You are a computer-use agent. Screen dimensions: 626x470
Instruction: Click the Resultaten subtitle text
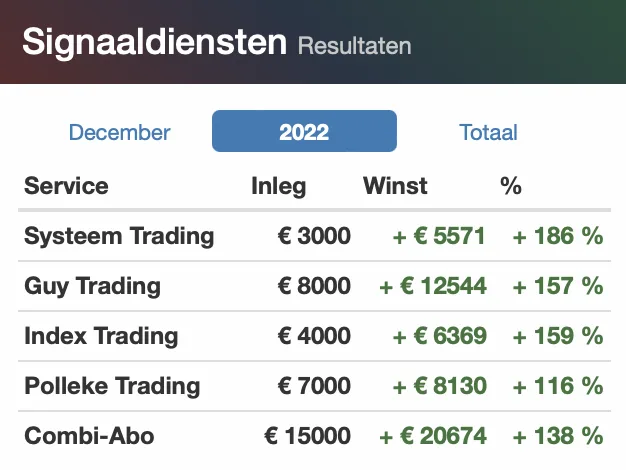pyautogui.click(x=355, y=46)
